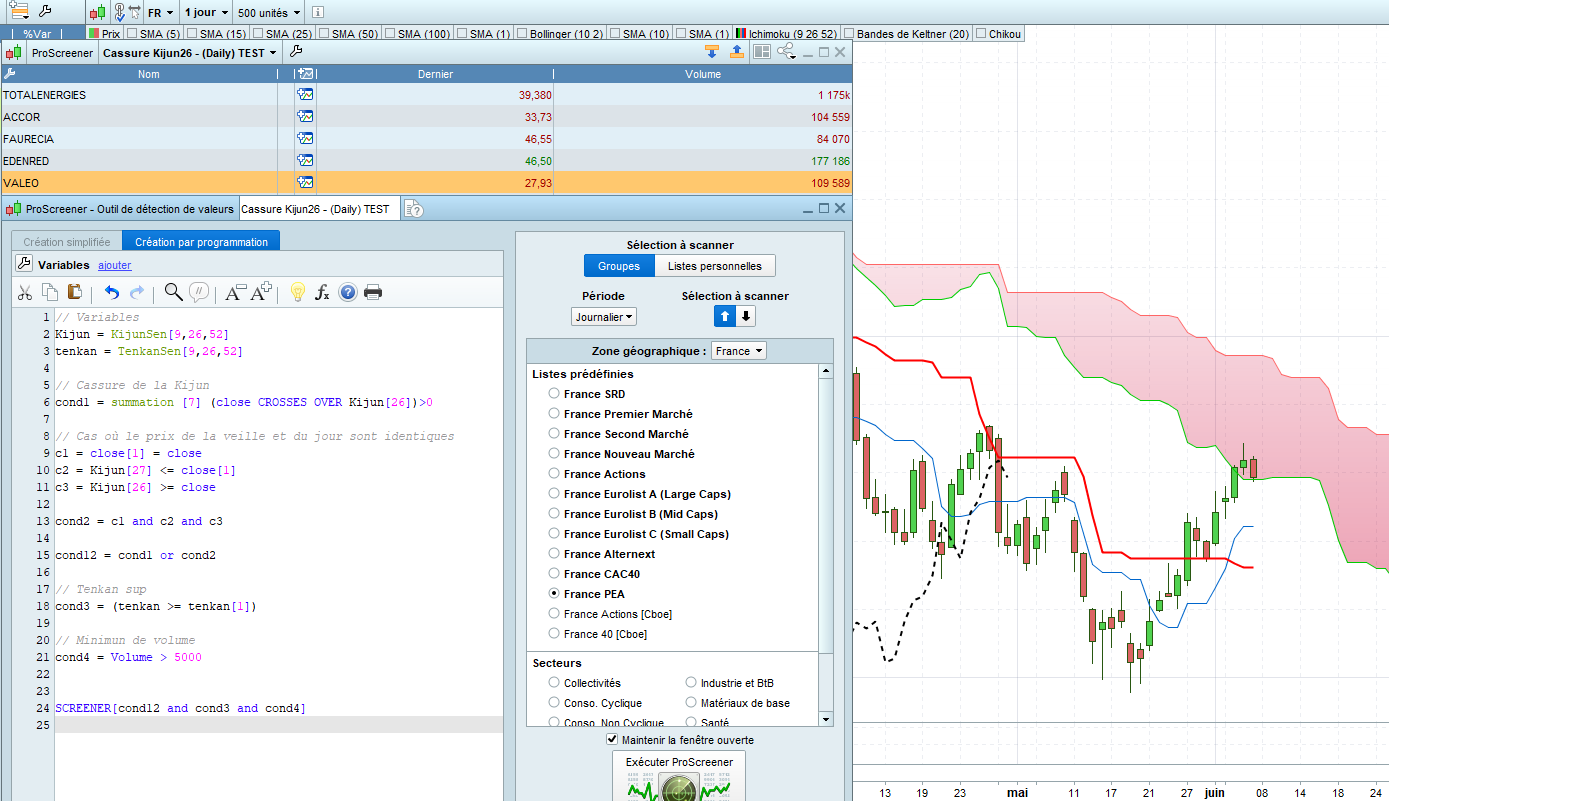Uncheck Maintenir la fenêtre ouverte
Image resolution: width=1581 pixels, height=801 pixels.
coord(612,739)
